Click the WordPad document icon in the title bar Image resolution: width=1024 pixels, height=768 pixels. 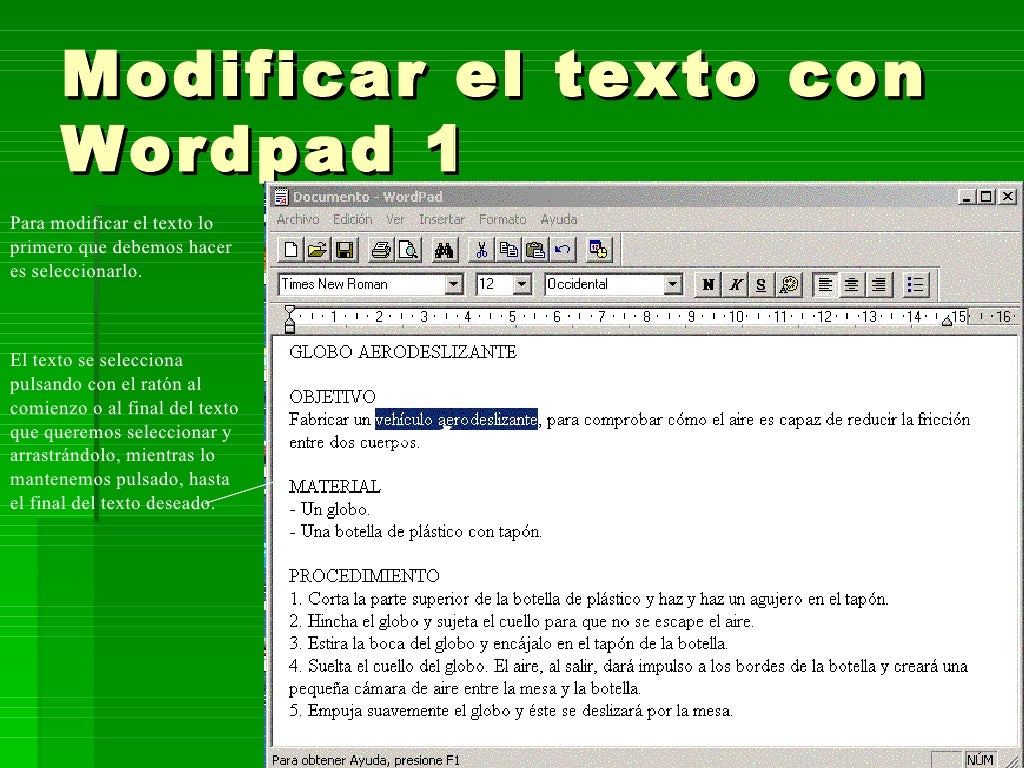(x=281, y=197)
